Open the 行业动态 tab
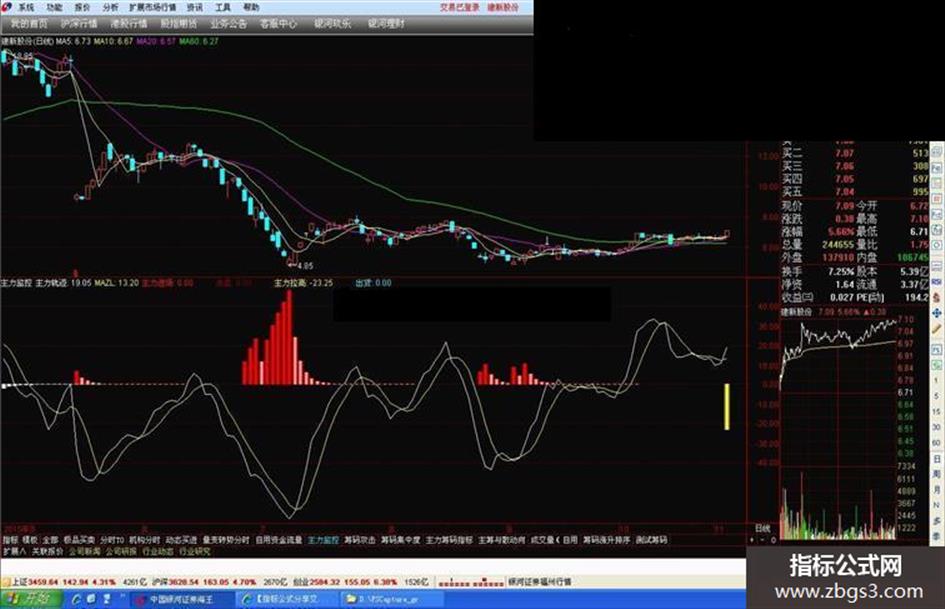This screenshot has height=609, width=945. coord(158,551)
